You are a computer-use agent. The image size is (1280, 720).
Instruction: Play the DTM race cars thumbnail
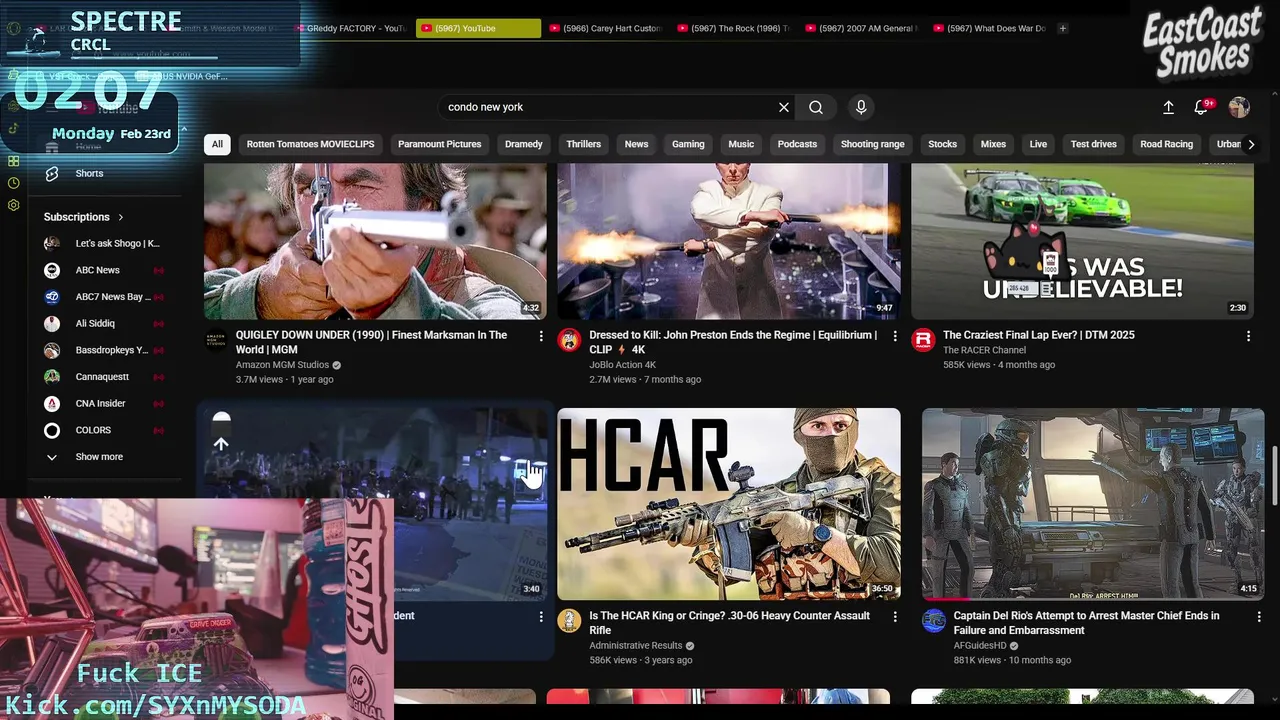coord(1082,241)
